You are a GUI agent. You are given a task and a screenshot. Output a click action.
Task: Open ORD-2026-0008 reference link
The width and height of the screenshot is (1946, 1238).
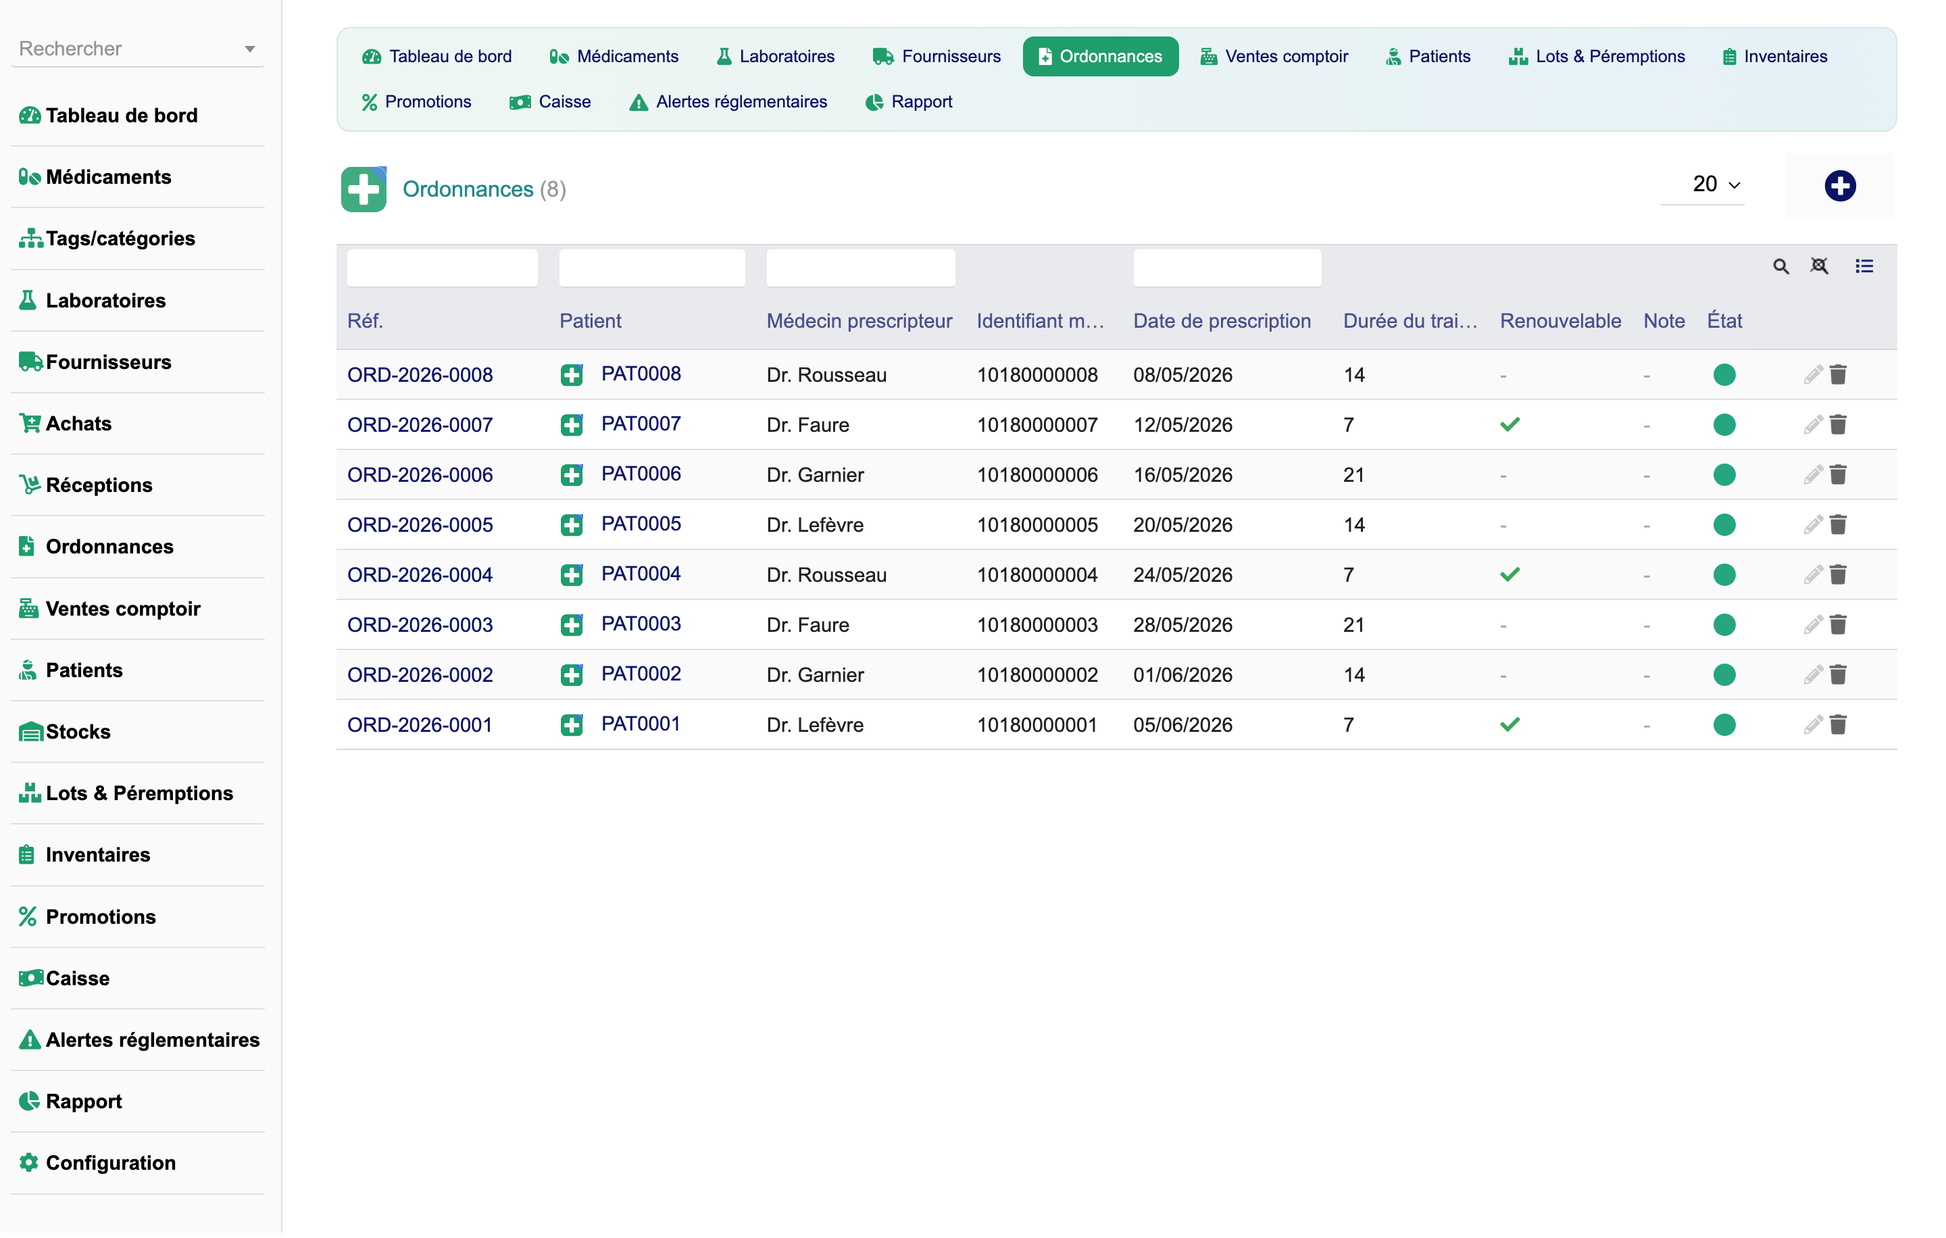click(x=420, y=375)
